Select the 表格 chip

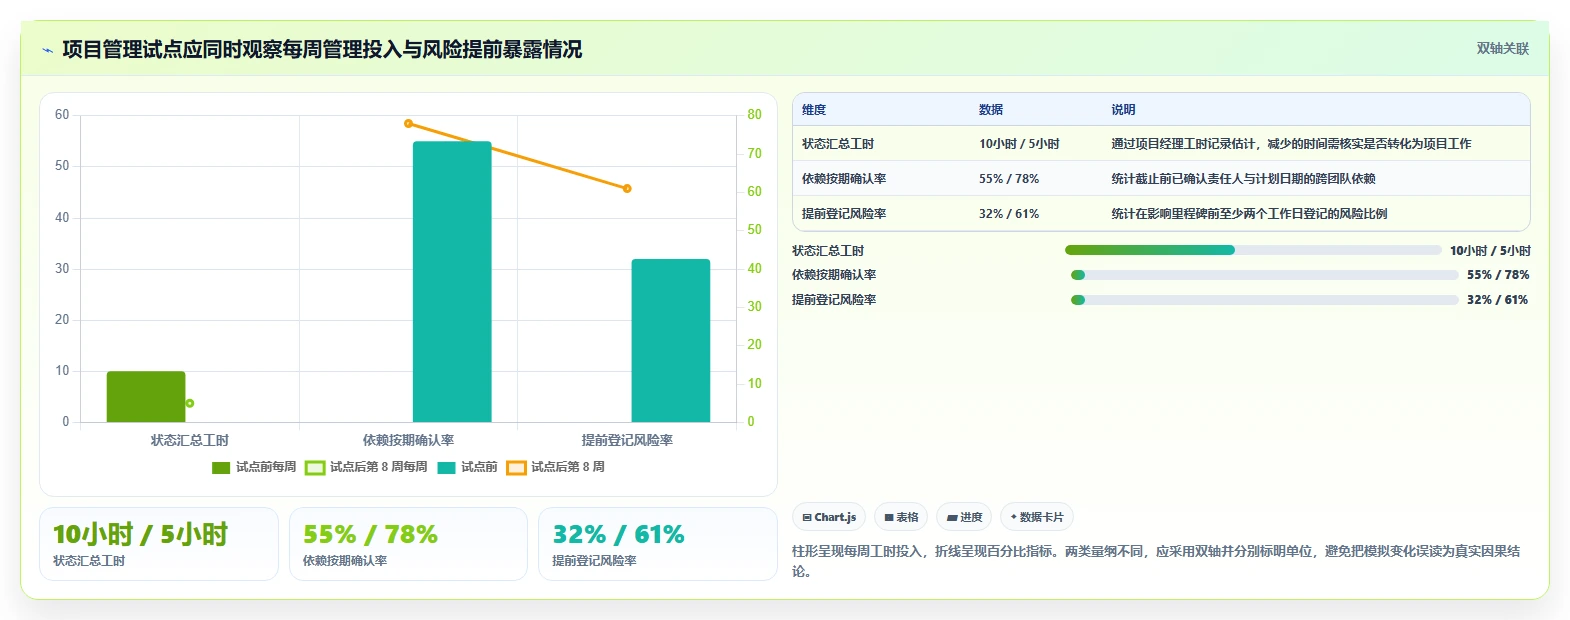click(901, 517)
